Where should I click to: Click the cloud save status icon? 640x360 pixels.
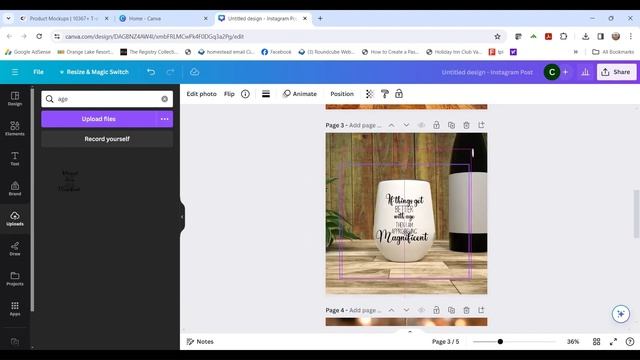click(x=194, y=72)
